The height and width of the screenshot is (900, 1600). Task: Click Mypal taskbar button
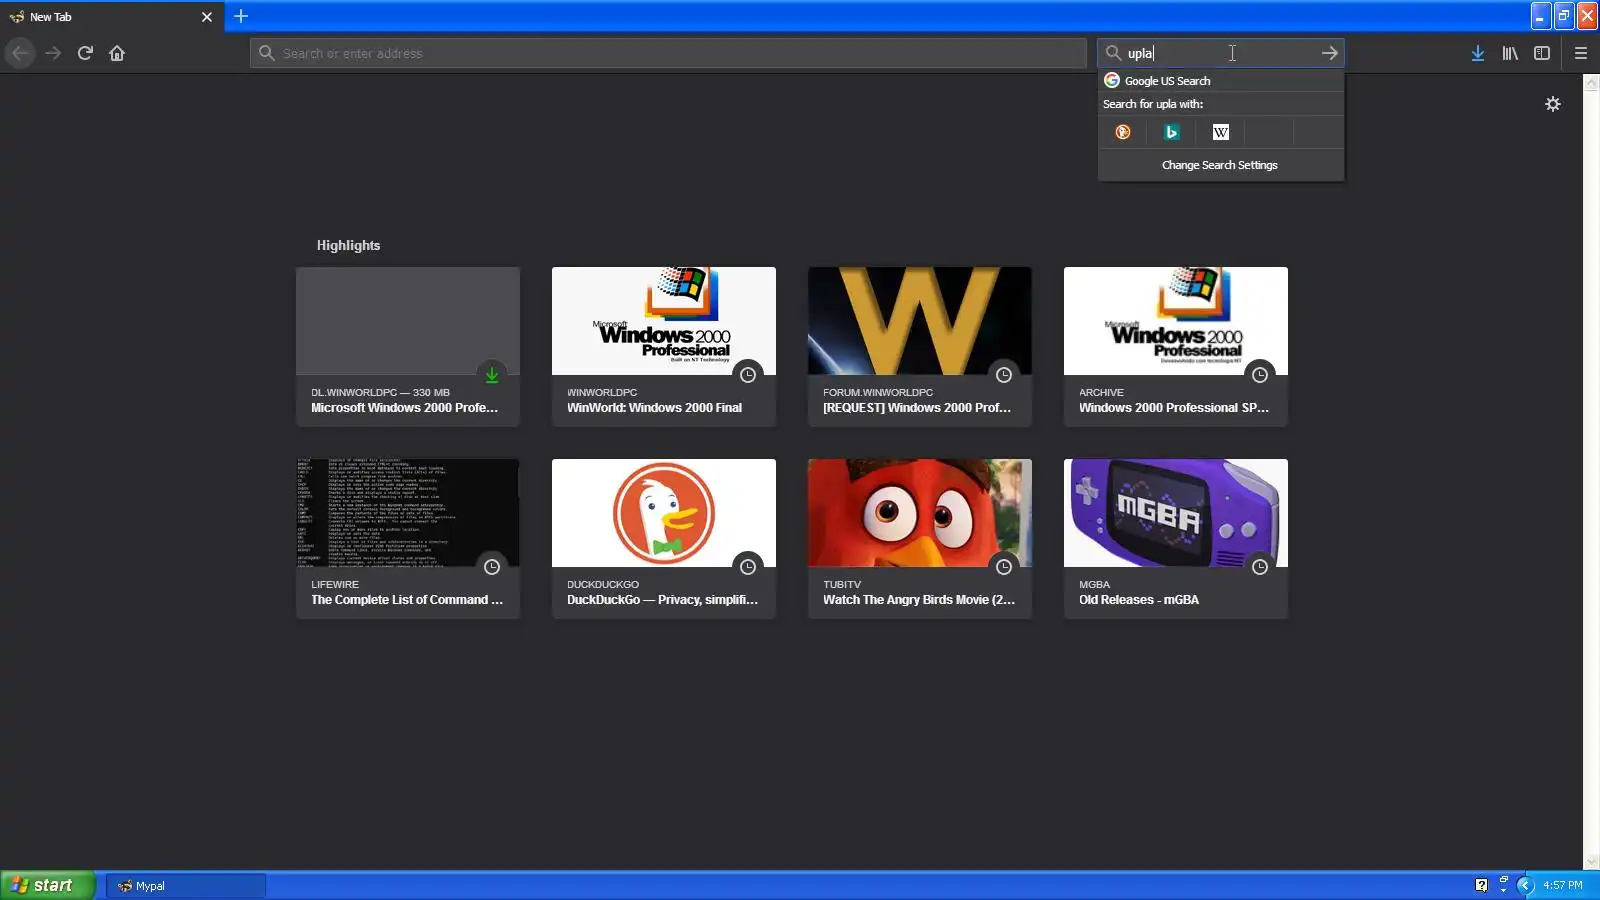pos(186,886)
